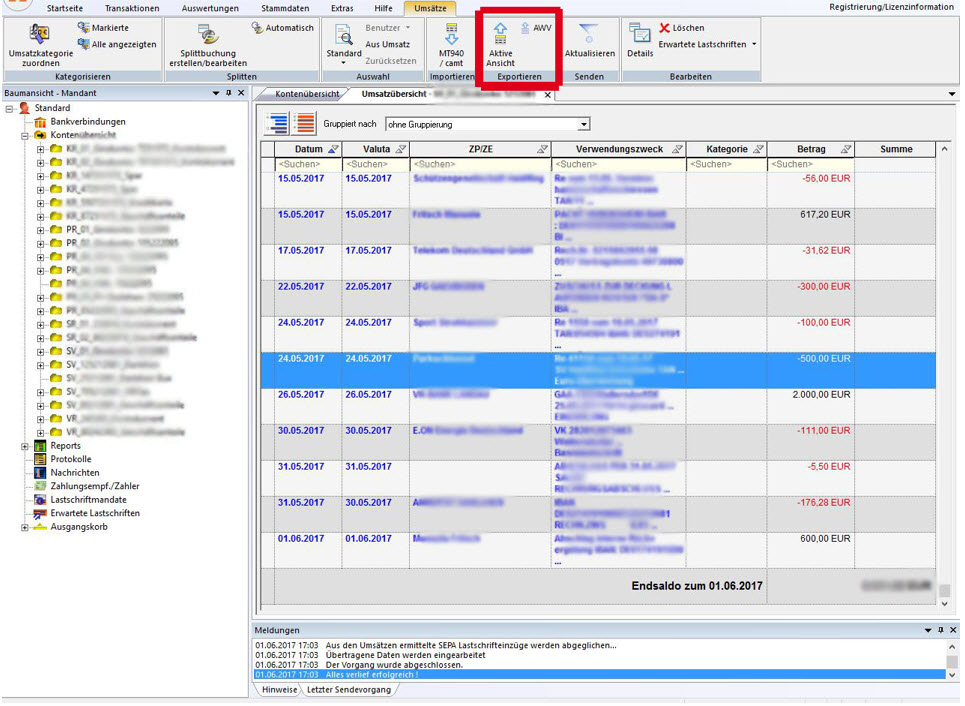Collapse the Standard tree node
The height and width of the screenshot is (706, 965).
[9, 108]
